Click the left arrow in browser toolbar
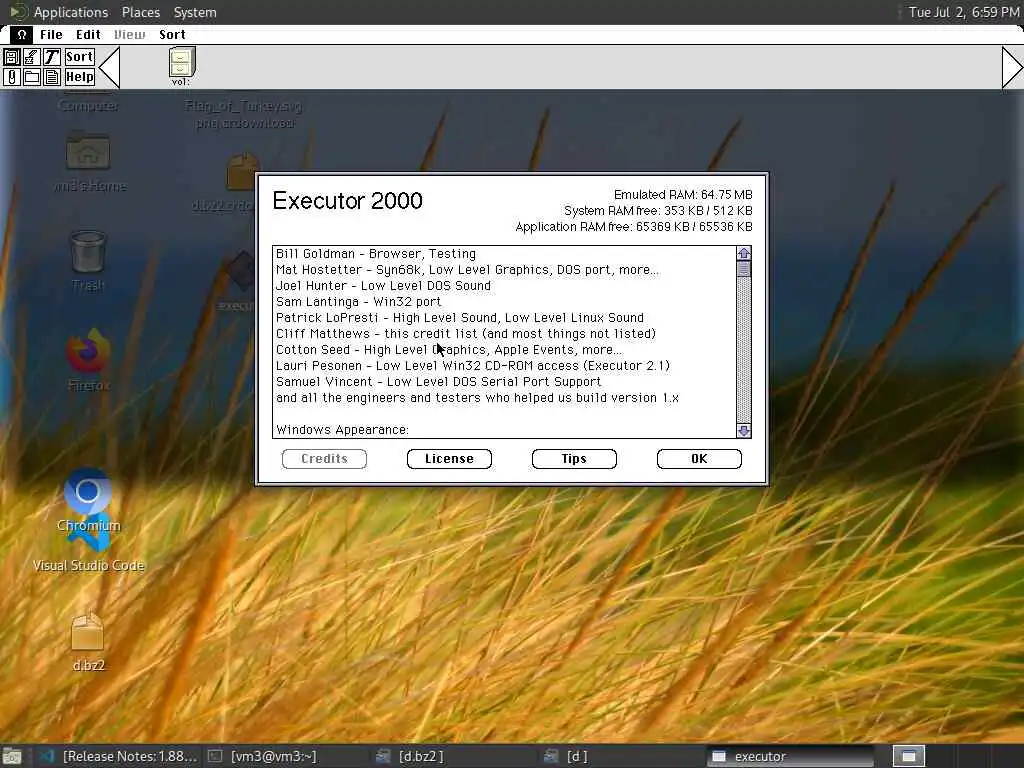Viewport: 1024px width, 768px height. [x=109, y=67]
